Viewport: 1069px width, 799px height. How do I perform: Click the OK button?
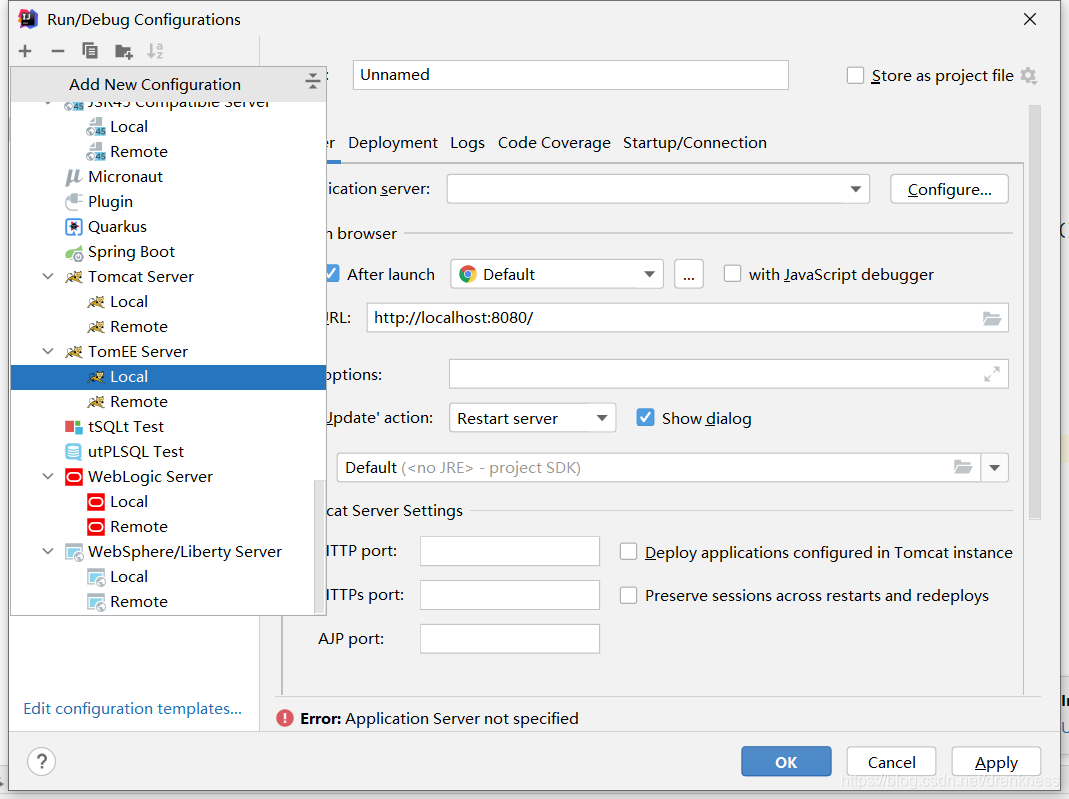coord(786,762)
